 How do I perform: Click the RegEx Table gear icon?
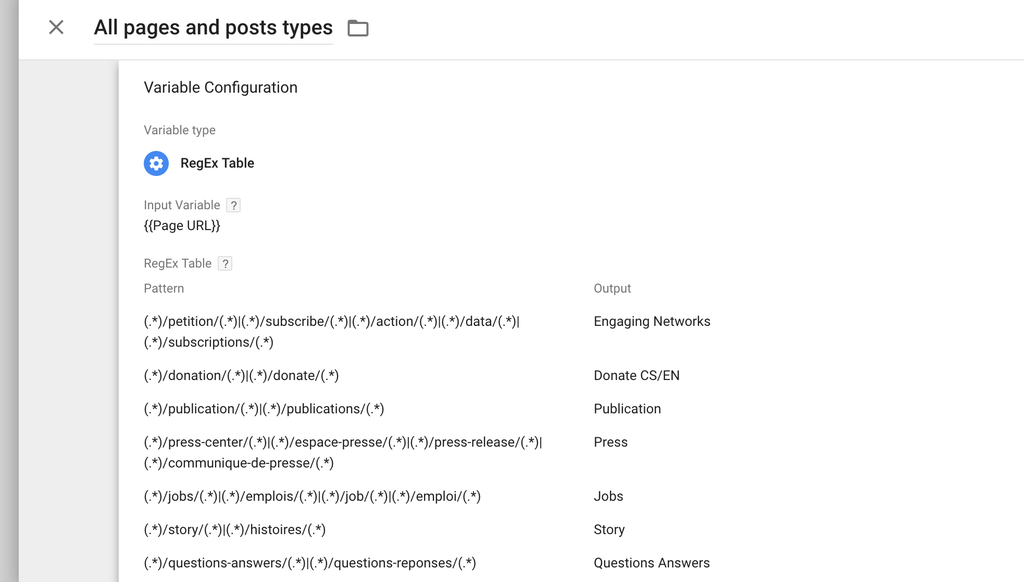coord(156,163)
